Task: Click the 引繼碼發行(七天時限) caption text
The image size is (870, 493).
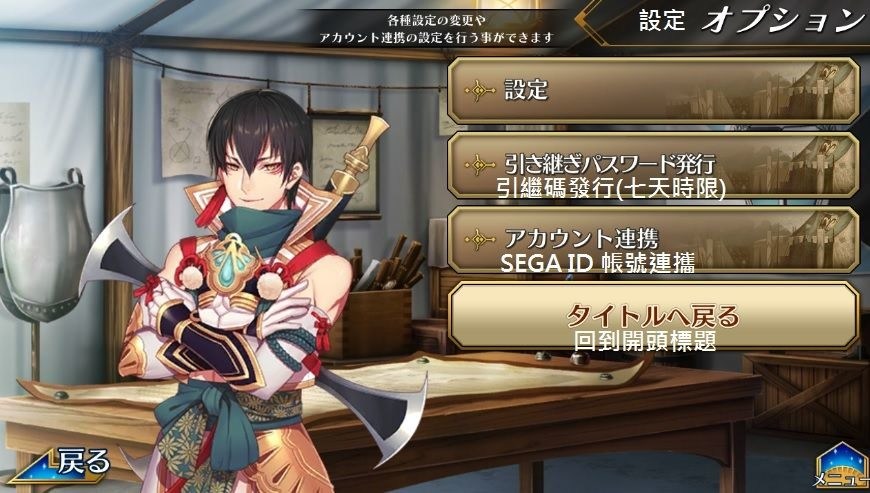Action: [x=611, y=189]
